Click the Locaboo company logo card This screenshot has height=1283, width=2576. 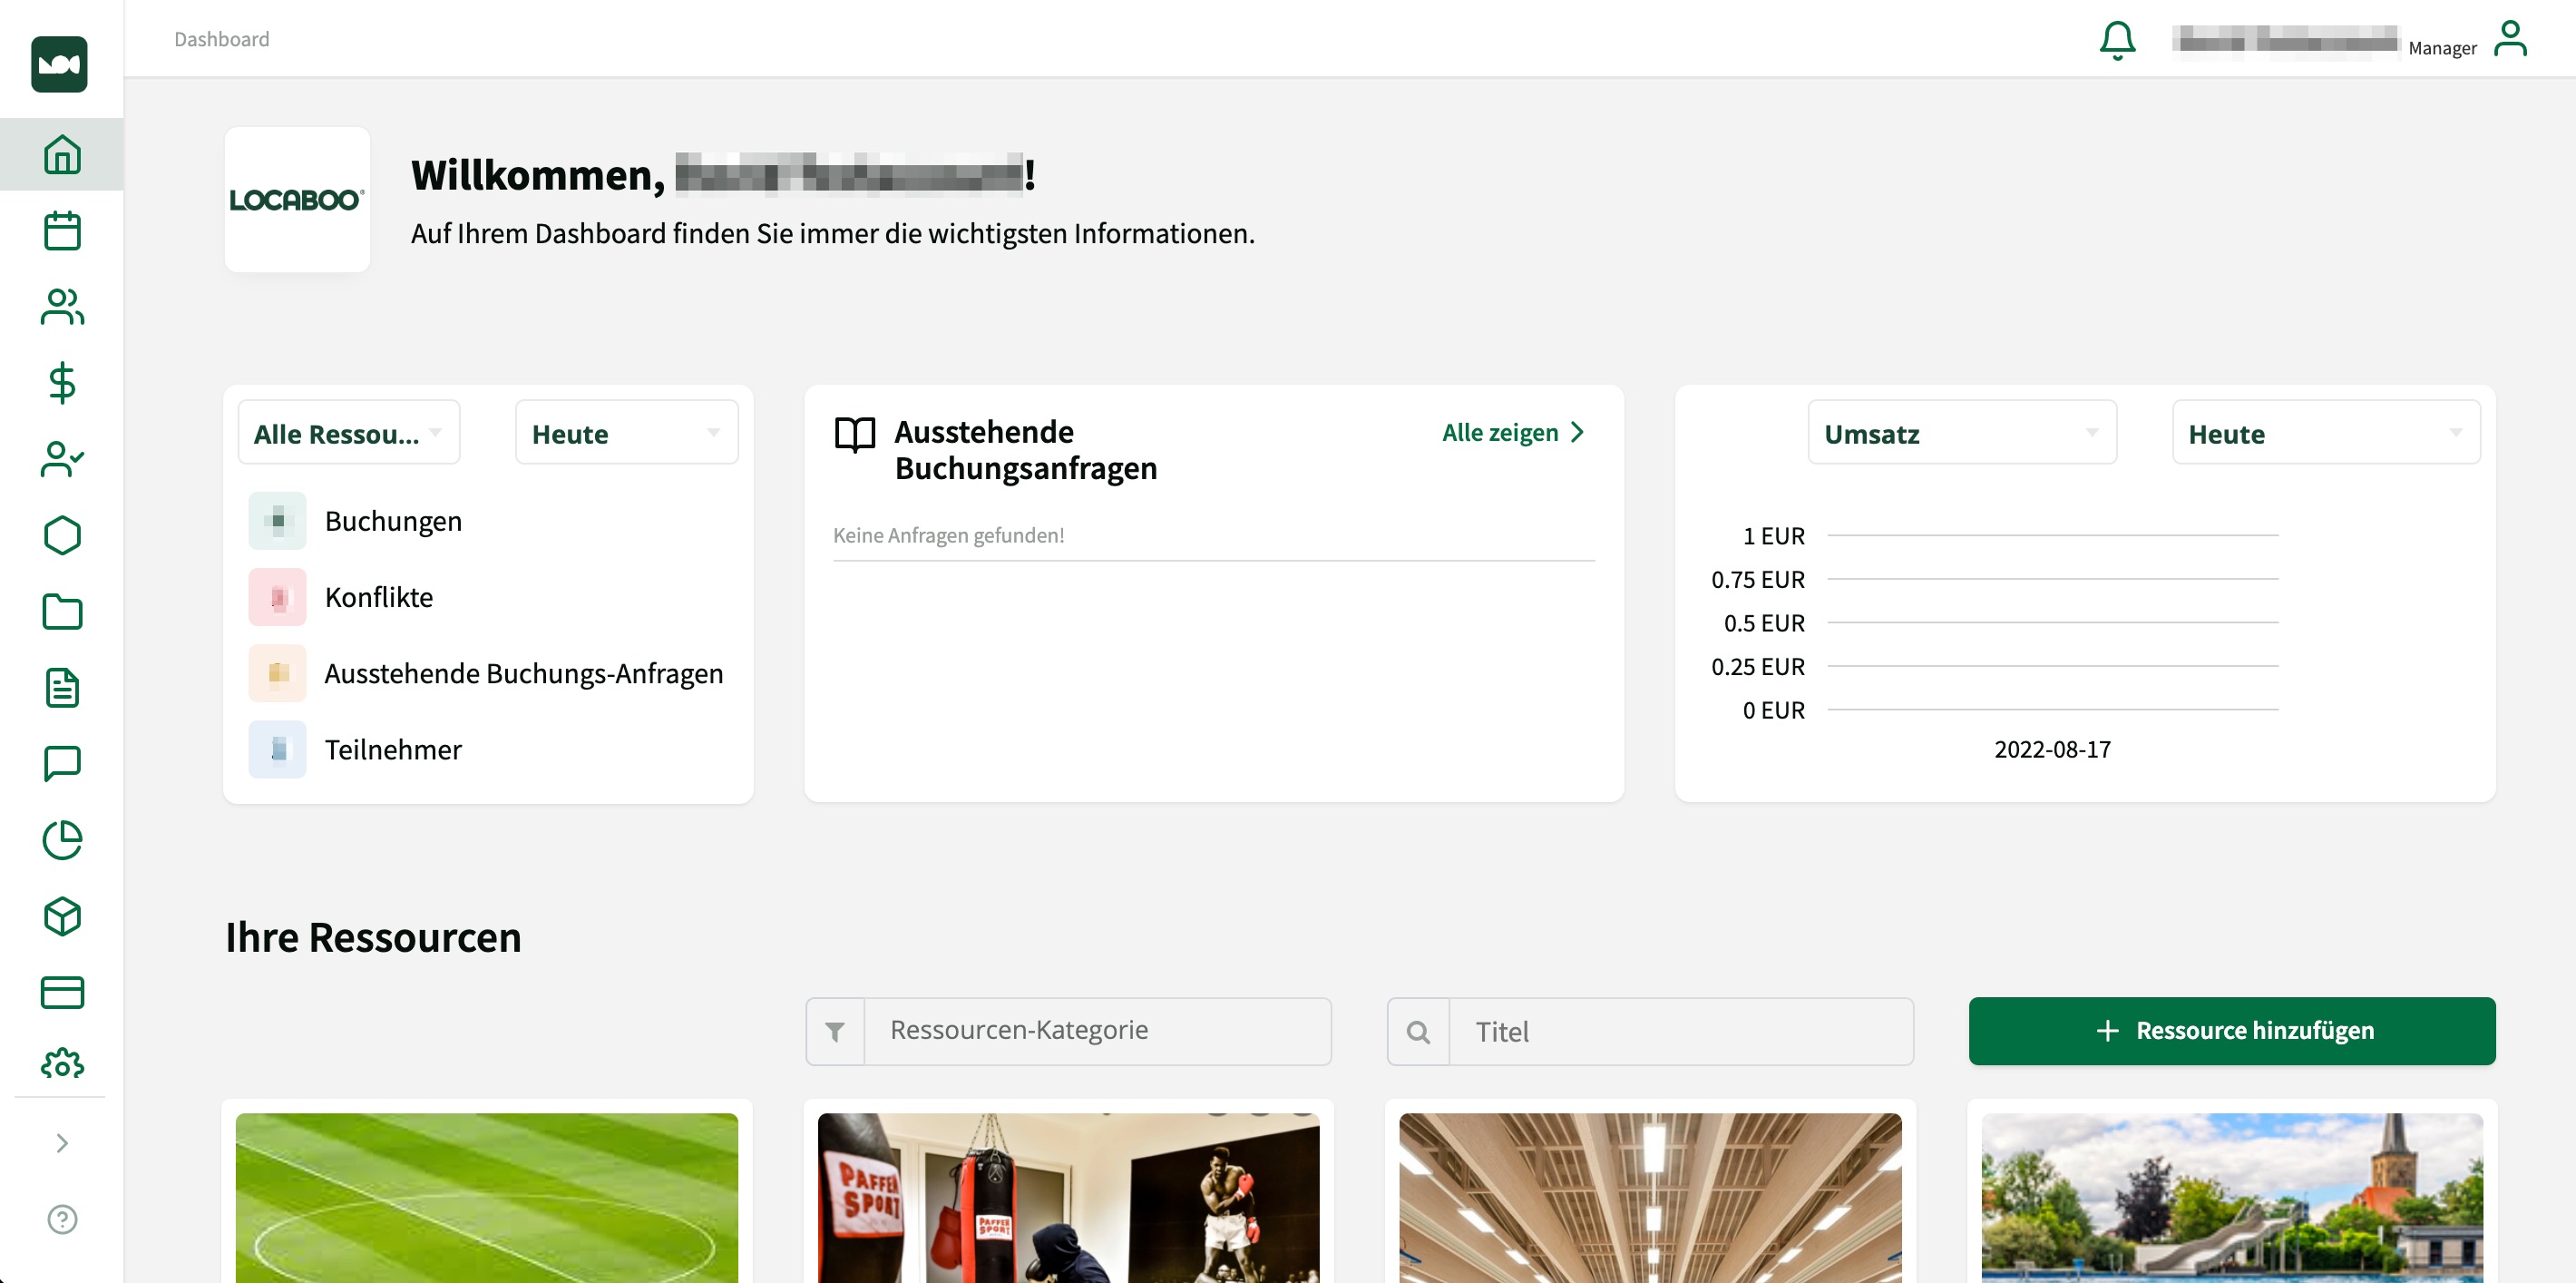point(297,199)
